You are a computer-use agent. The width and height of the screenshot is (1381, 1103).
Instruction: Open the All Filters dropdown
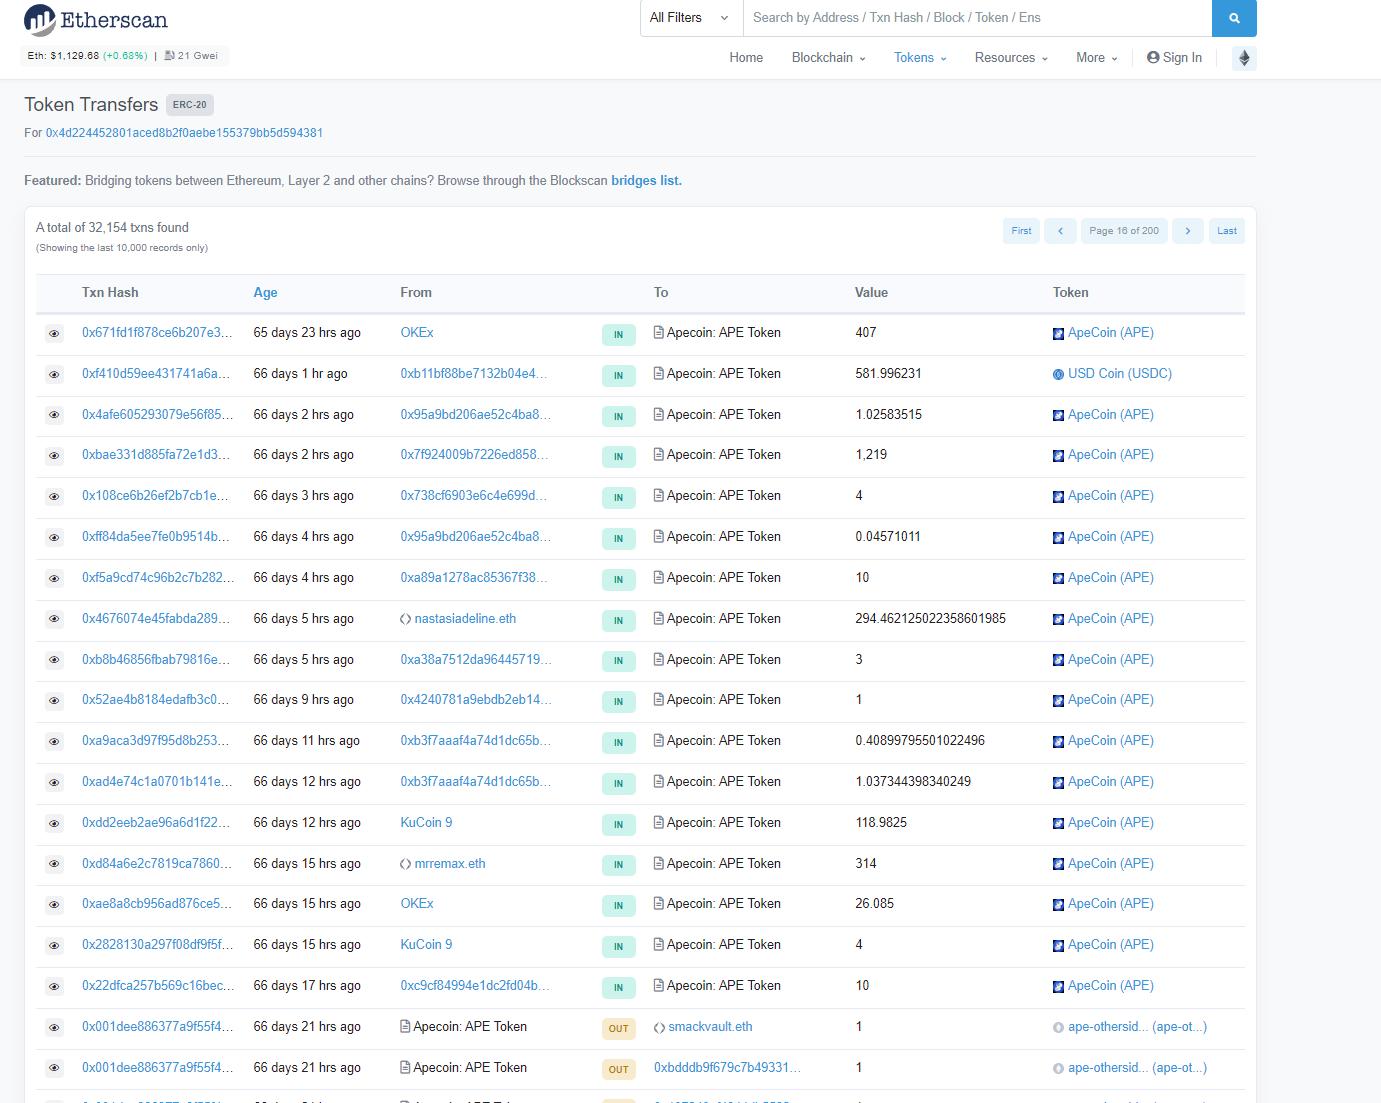(689, 18)
